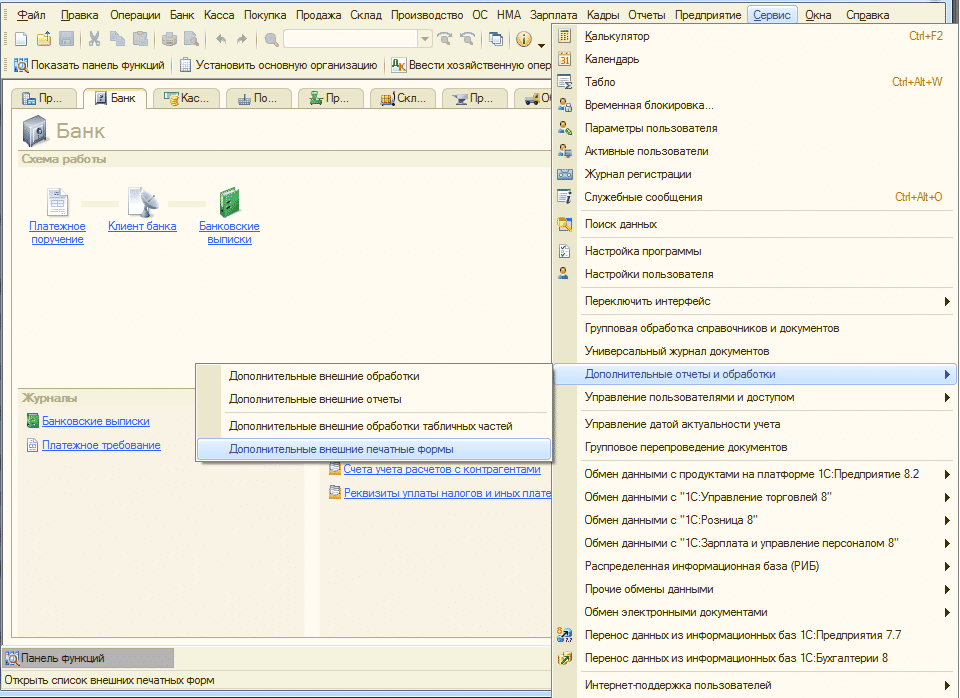960x698 pixels.
Task: Open Калькулятор from the Сервис menu
Action: 617,36
